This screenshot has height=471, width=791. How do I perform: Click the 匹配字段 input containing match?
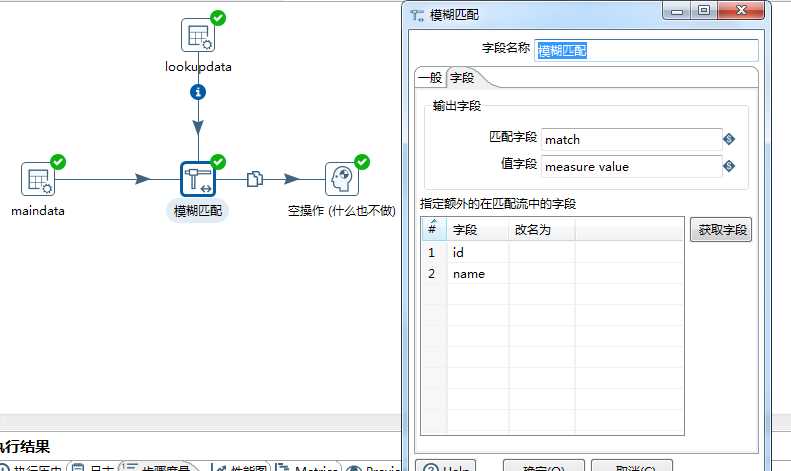pyautogui.click(x=632, y=140)
